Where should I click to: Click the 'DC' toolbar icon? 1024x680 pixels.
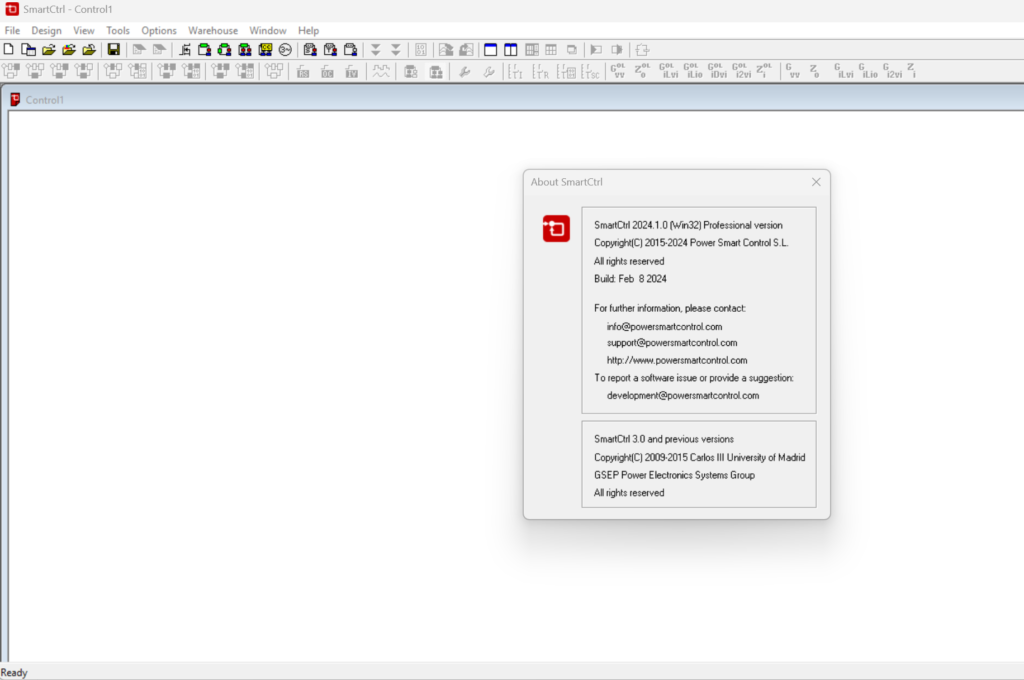pyautogui.click(x=327, y=71)
